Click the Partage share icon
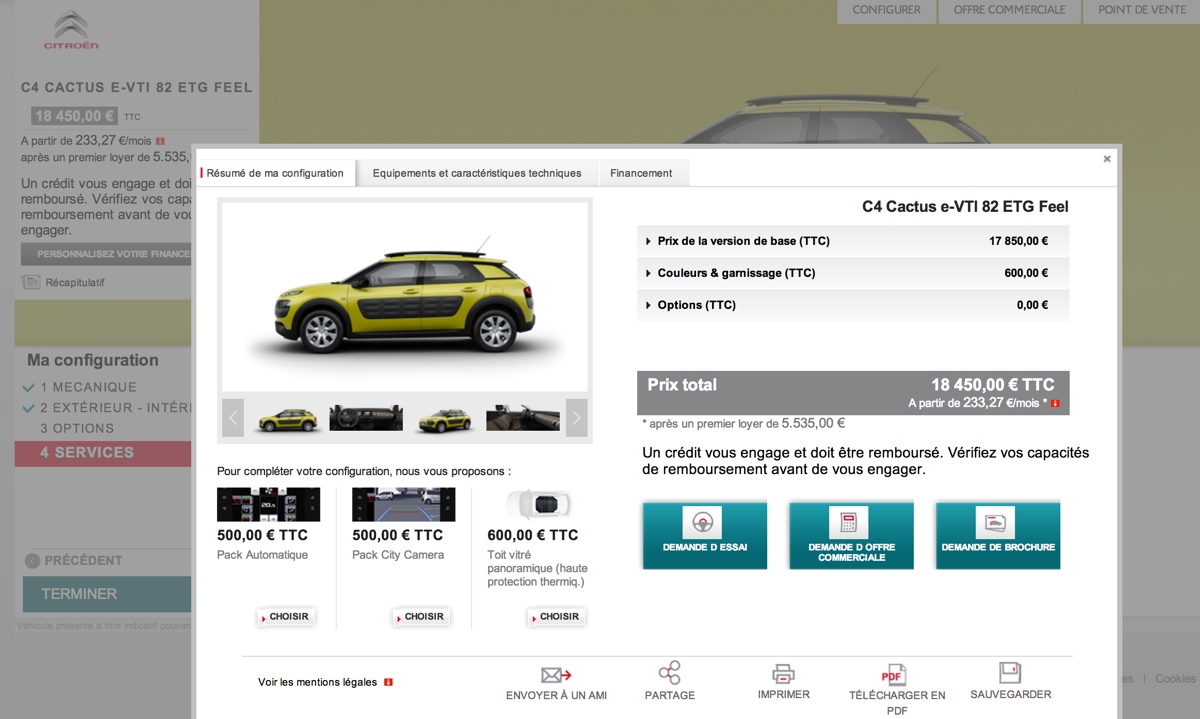 (669, 673)
